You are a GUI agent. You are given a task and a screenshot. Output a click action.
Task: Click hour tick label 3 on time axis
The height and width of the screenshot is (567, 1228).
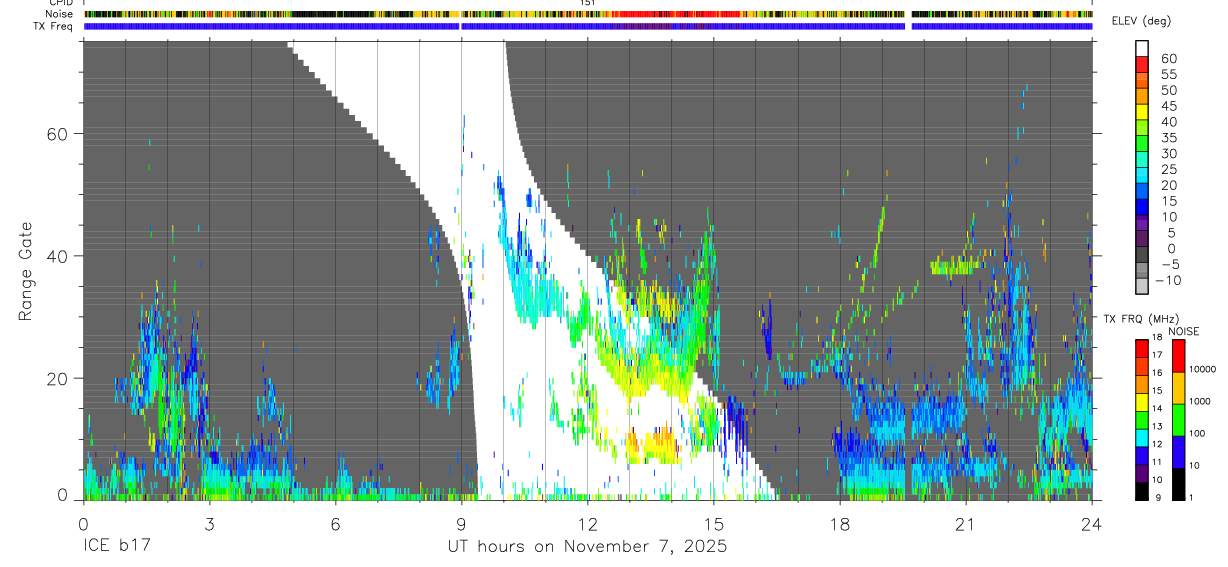click(209, 524)
